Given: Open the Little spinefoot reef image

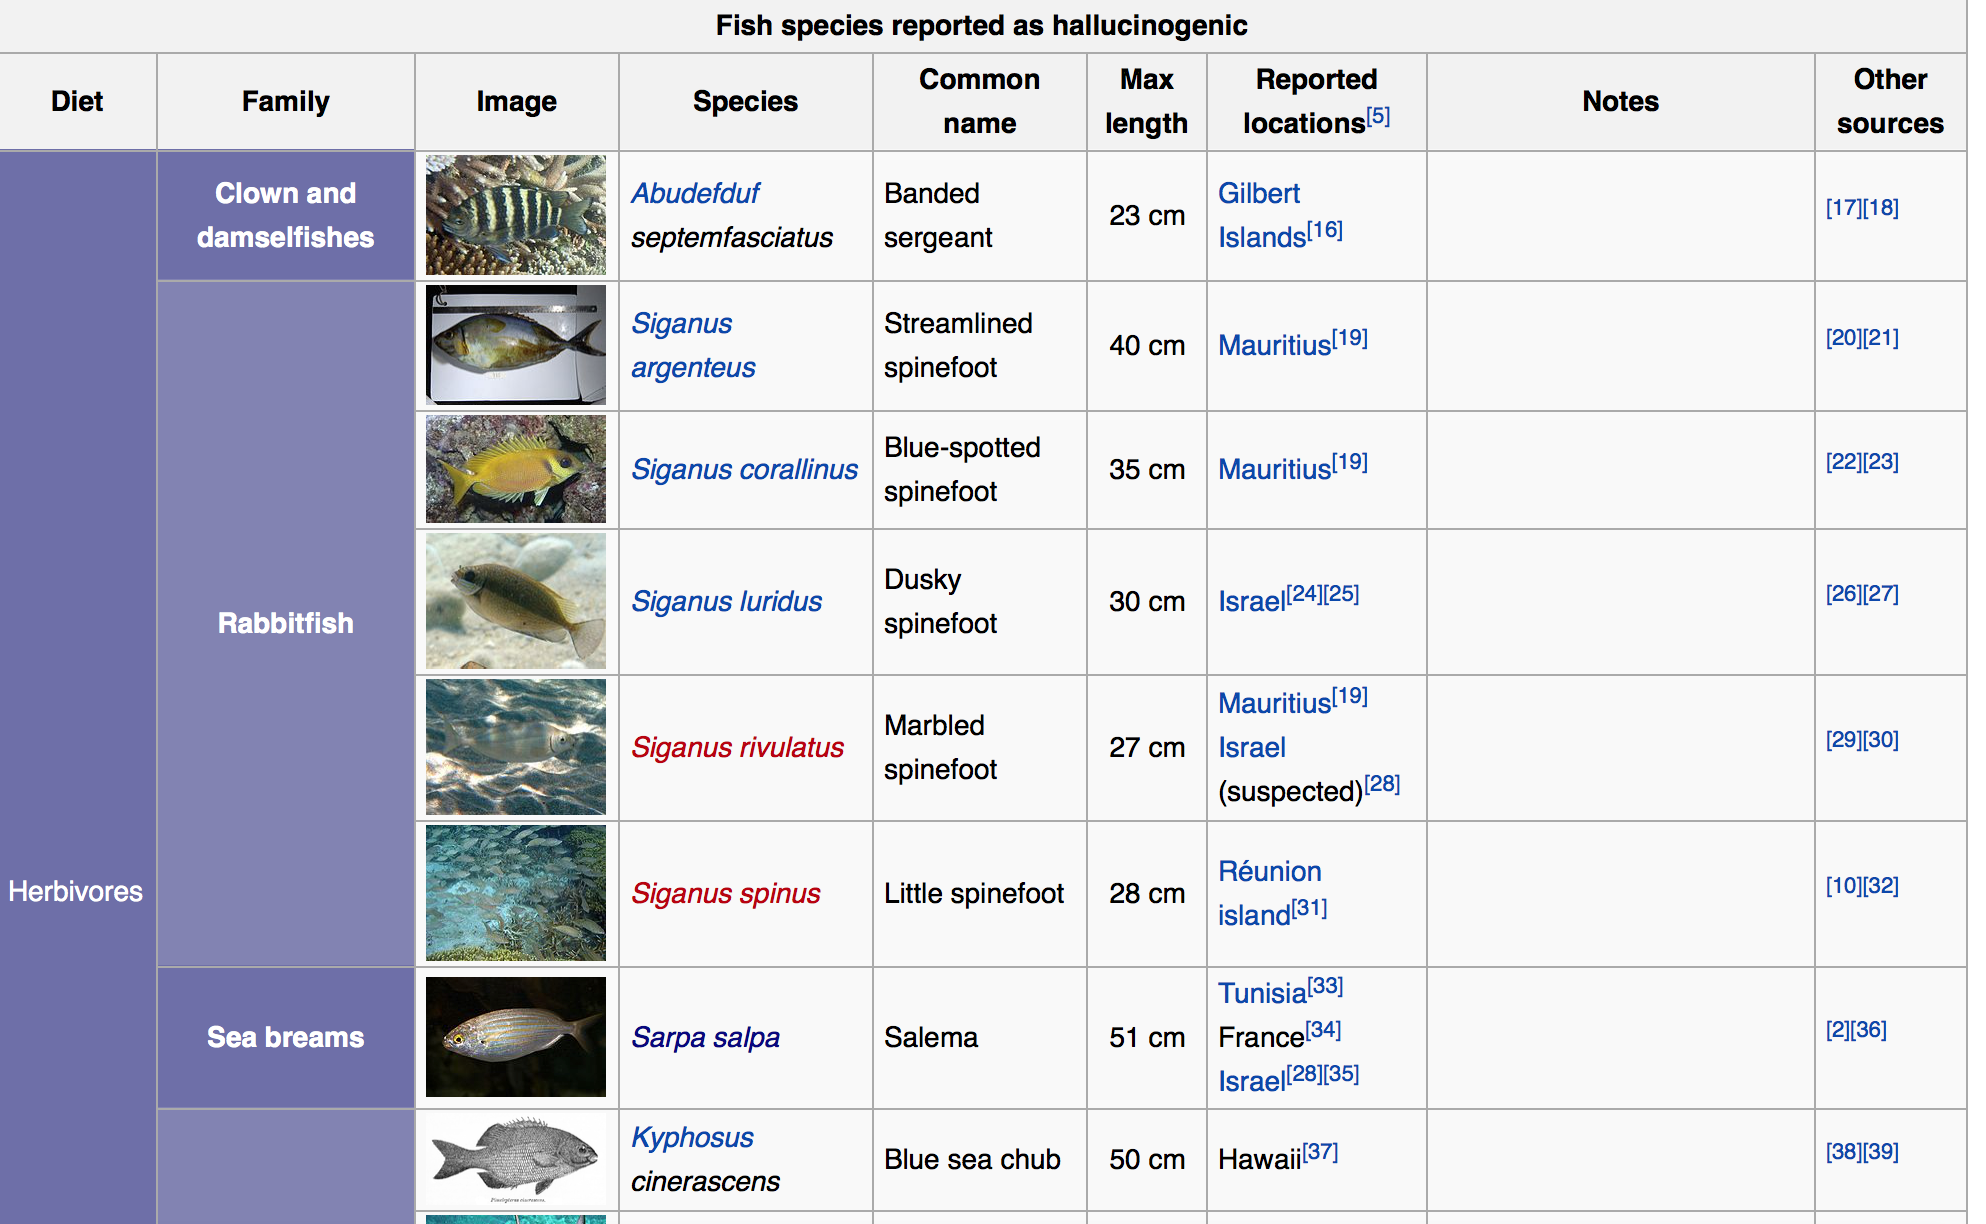Looking at the screenshot, I should [516, 893].
